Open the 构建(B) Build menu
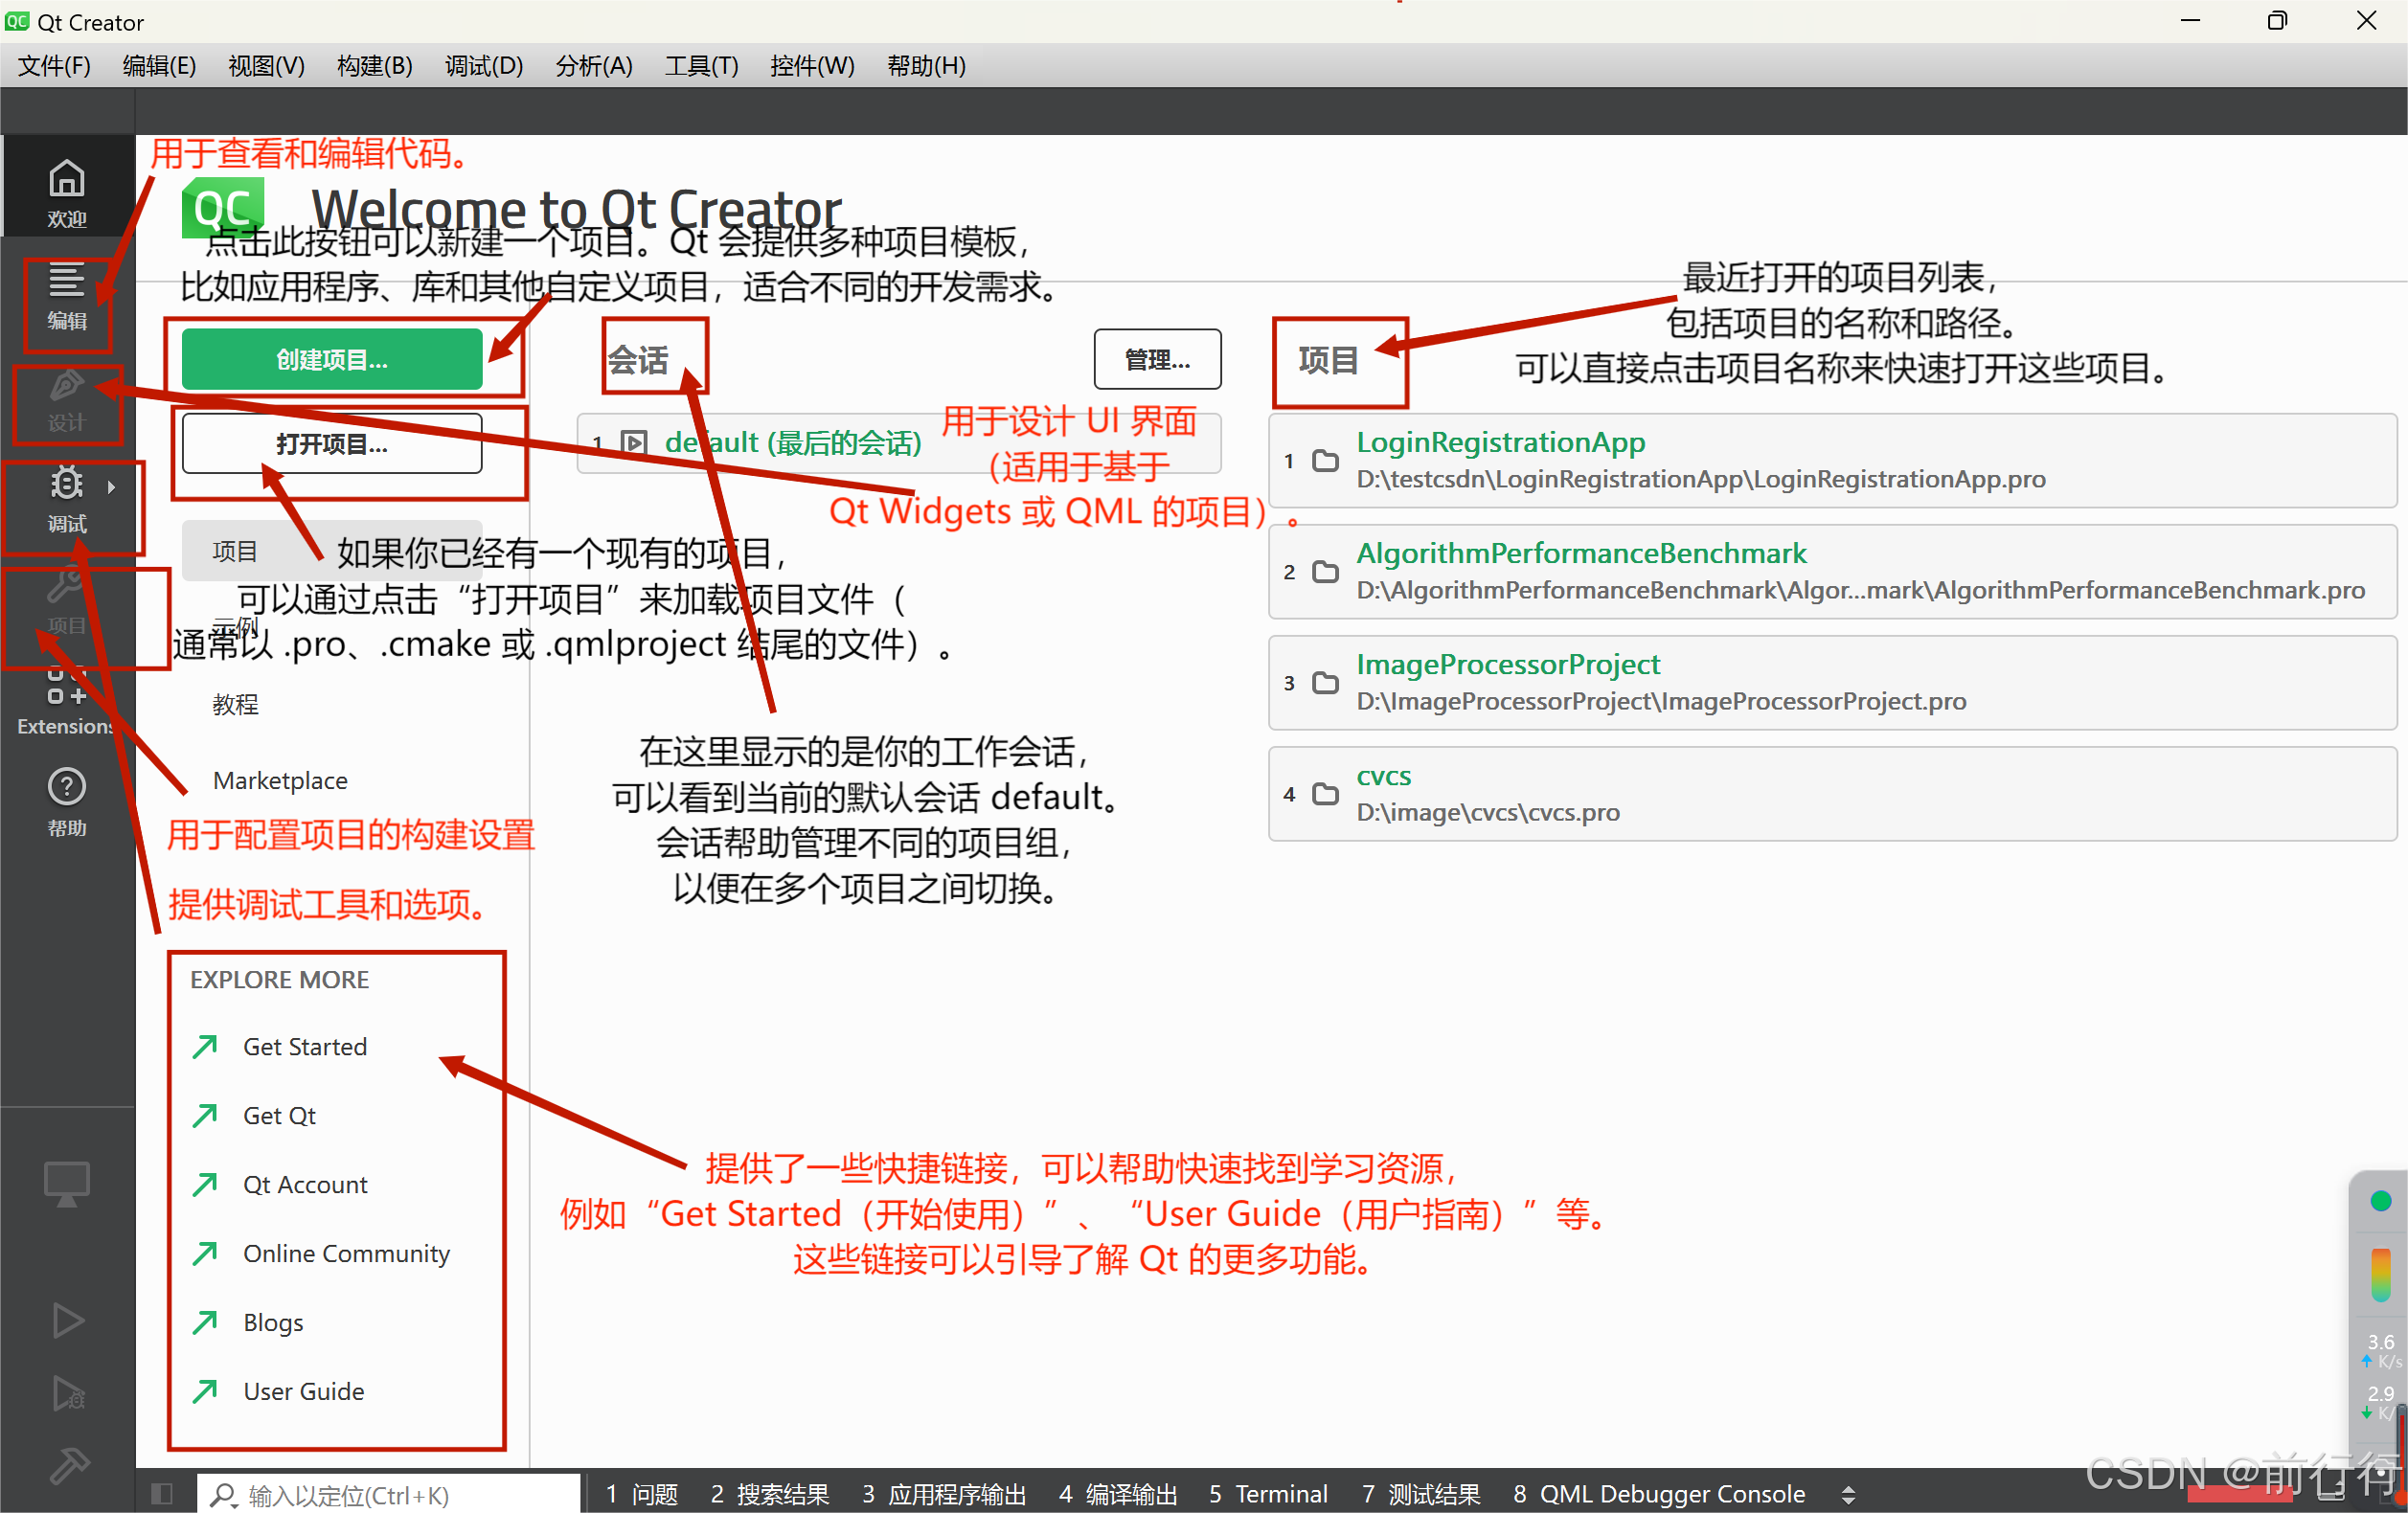This screenshot has height=1513, width=2408. click(x=374, y=66)
